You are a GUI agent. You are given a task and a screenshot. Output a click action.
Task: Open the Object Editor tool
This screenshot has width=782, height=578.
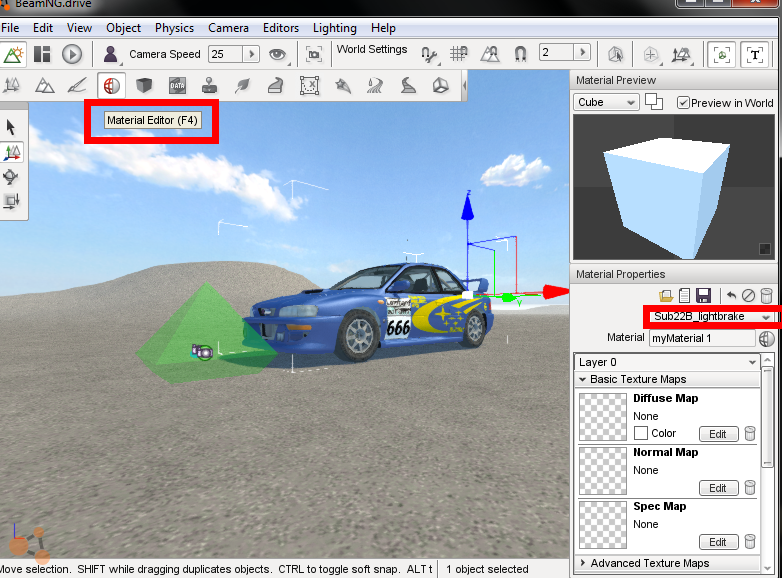[x=11, y=85]
